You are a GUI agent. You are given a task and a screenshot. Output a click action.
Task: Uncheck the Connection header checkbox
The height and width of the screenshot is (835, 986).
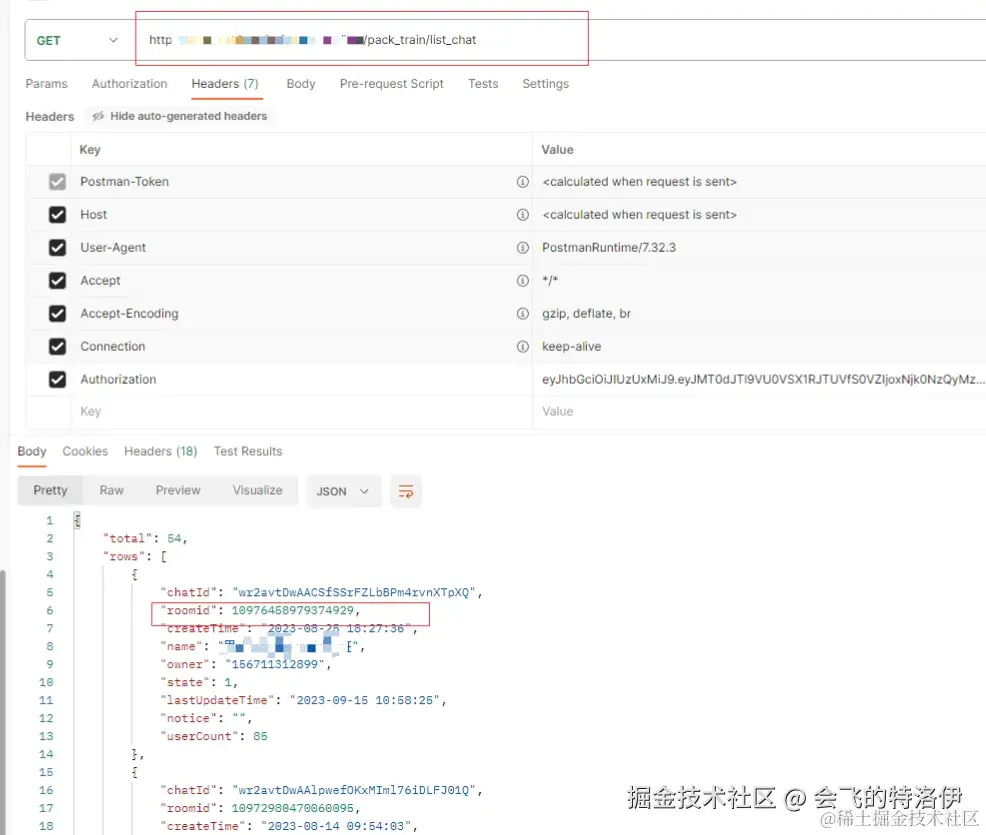(57, 346)
